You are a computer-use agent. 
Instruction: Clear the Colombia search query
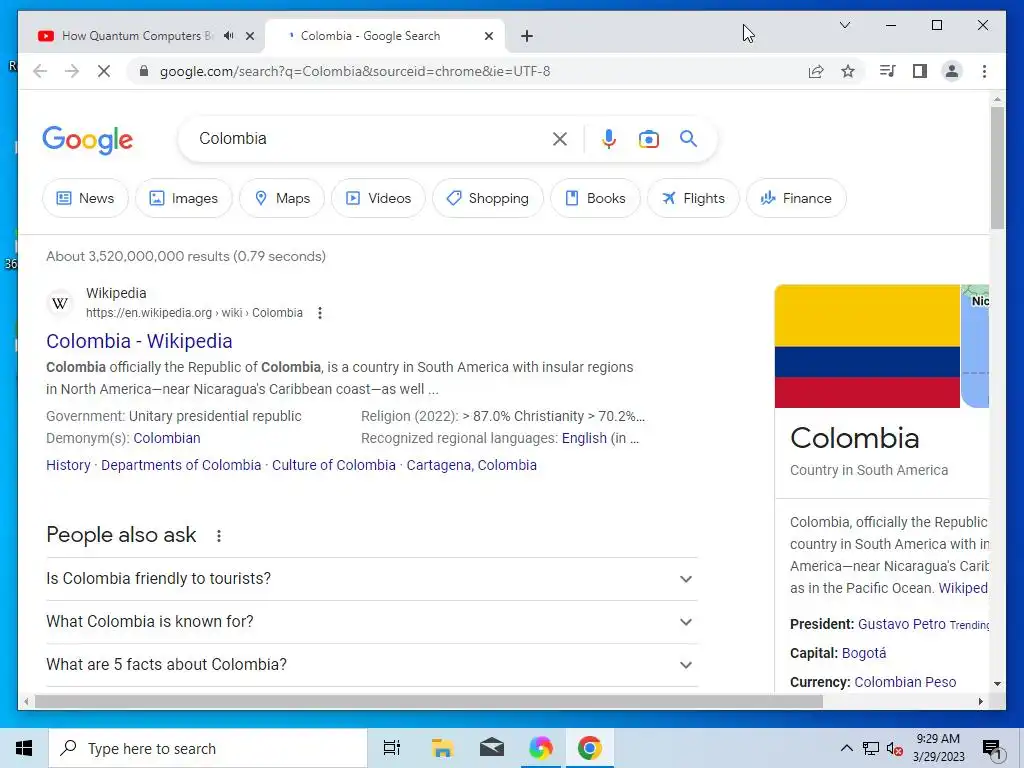click(x=560, y=139)
